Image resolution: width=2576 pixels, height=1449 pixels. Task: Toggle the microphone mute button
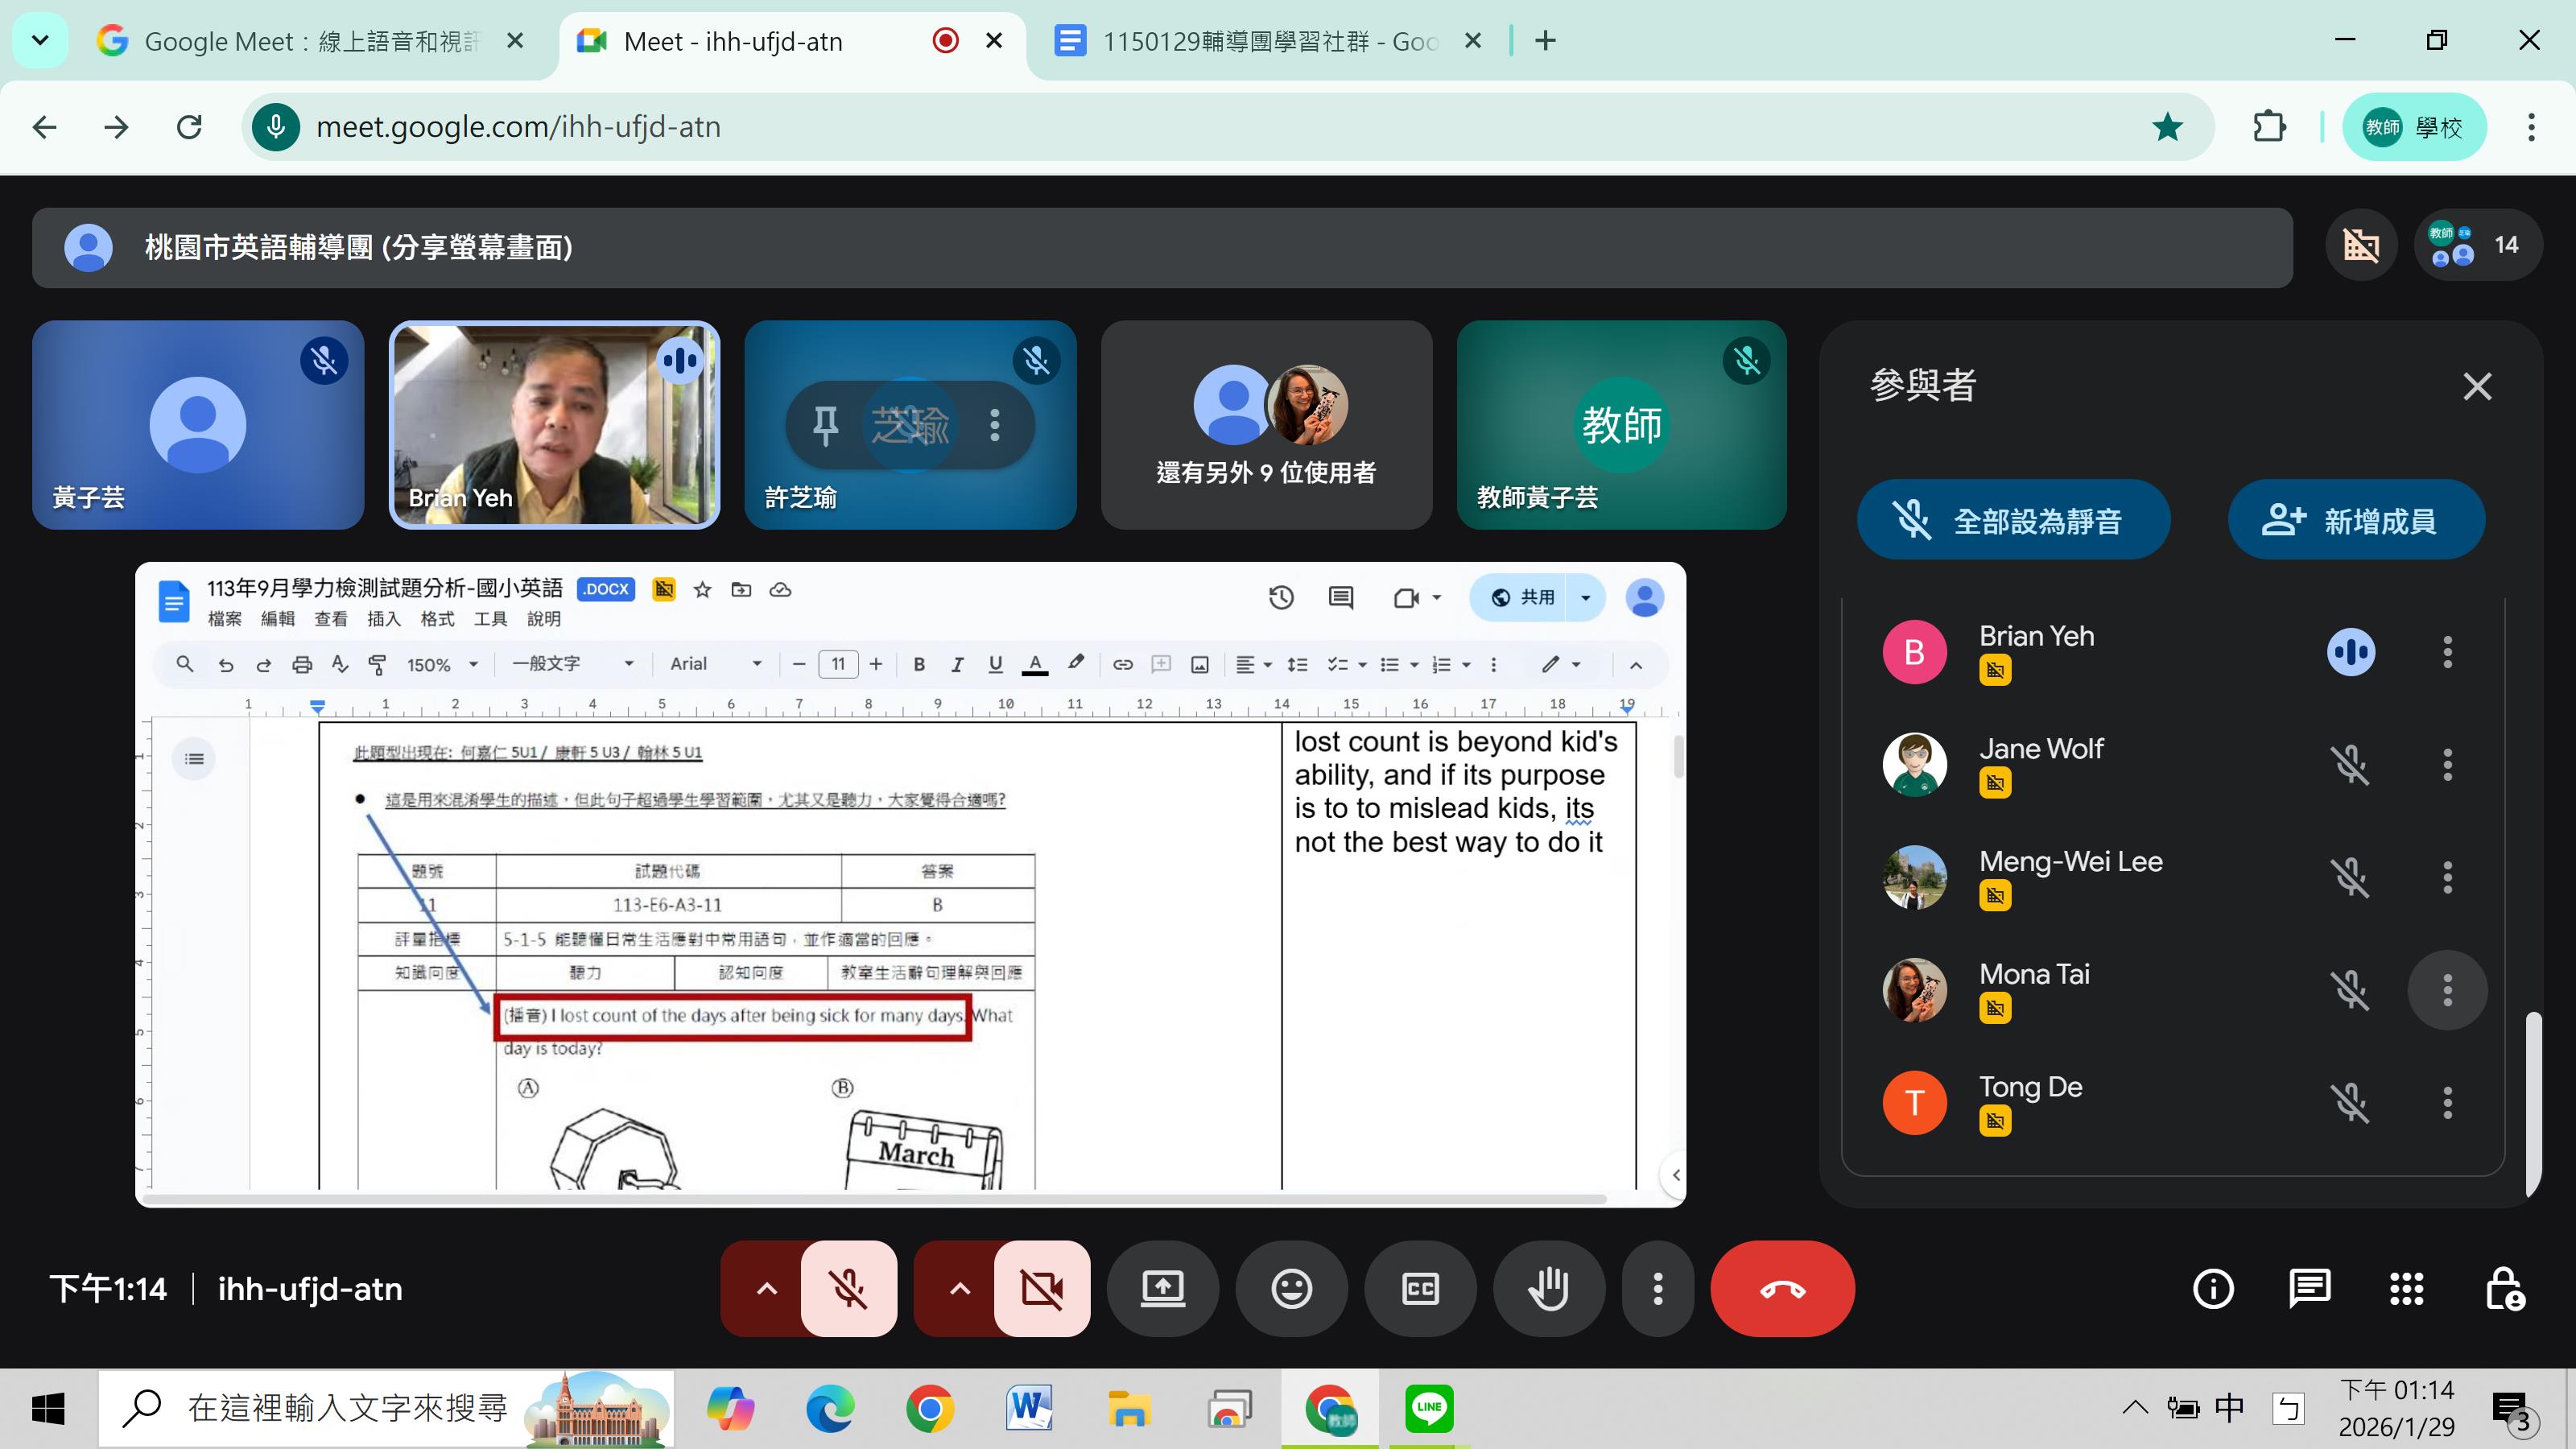pos(848,1288)
